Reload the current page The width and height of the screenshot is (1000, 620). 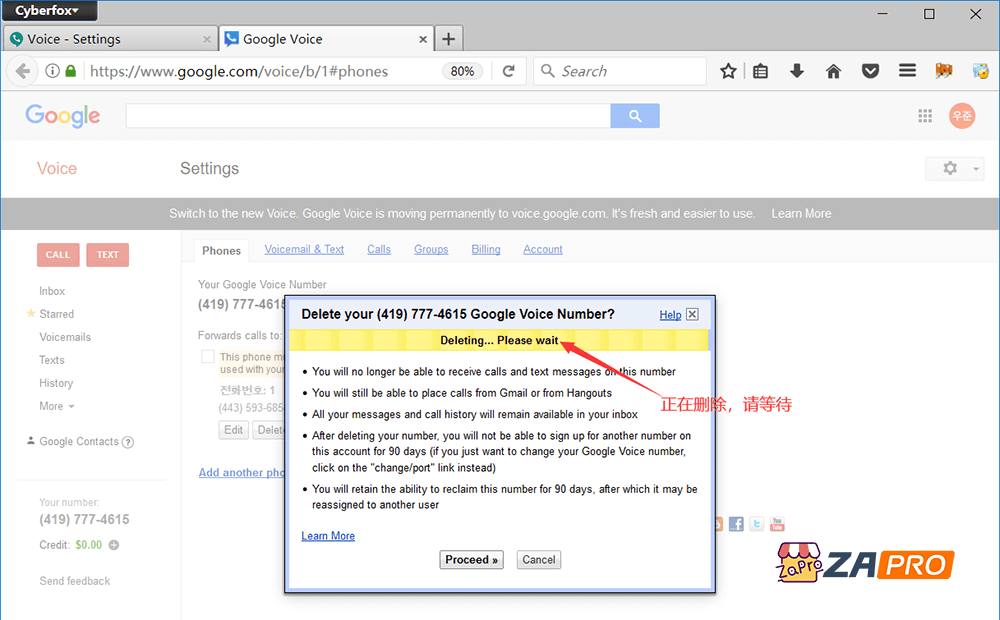tap(508, 71)
